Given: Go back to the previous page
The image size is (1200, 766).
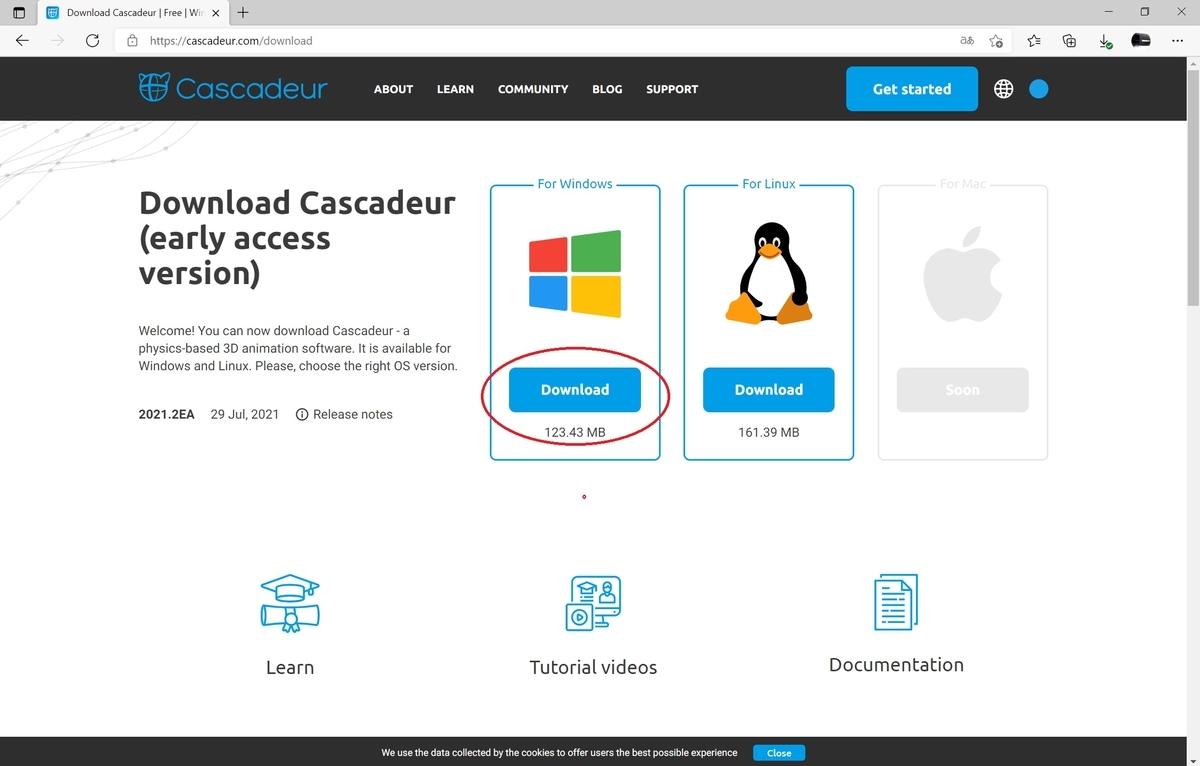Looking at the screenshot, I should click(x=23, y=41).
